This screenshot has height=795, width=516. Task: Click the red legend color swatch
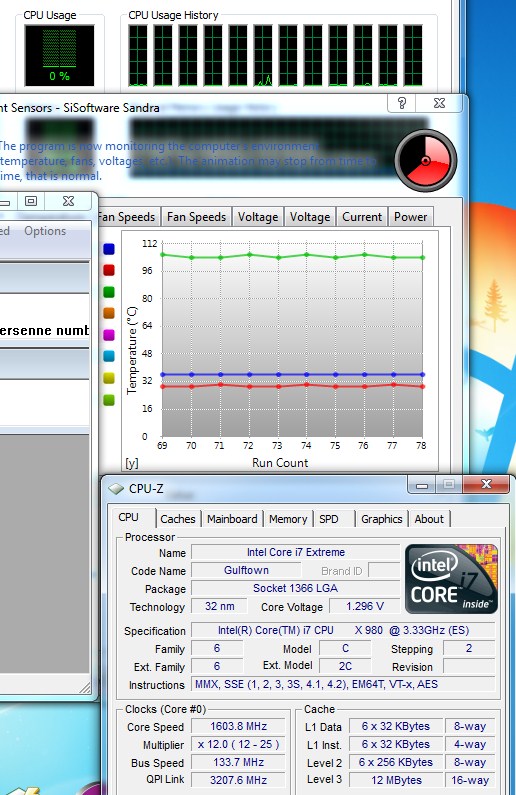(x=109, y=270)
